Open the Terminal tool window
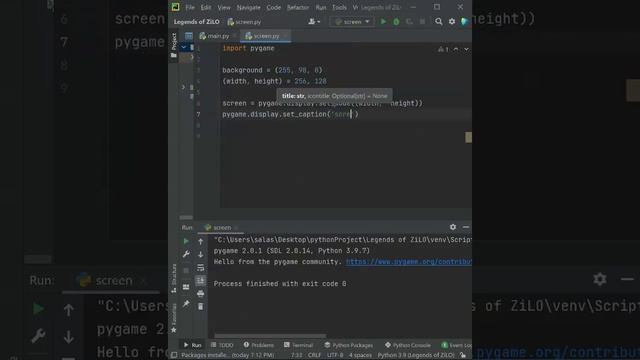This screenshot has height=360, width=640. point(298,345)
